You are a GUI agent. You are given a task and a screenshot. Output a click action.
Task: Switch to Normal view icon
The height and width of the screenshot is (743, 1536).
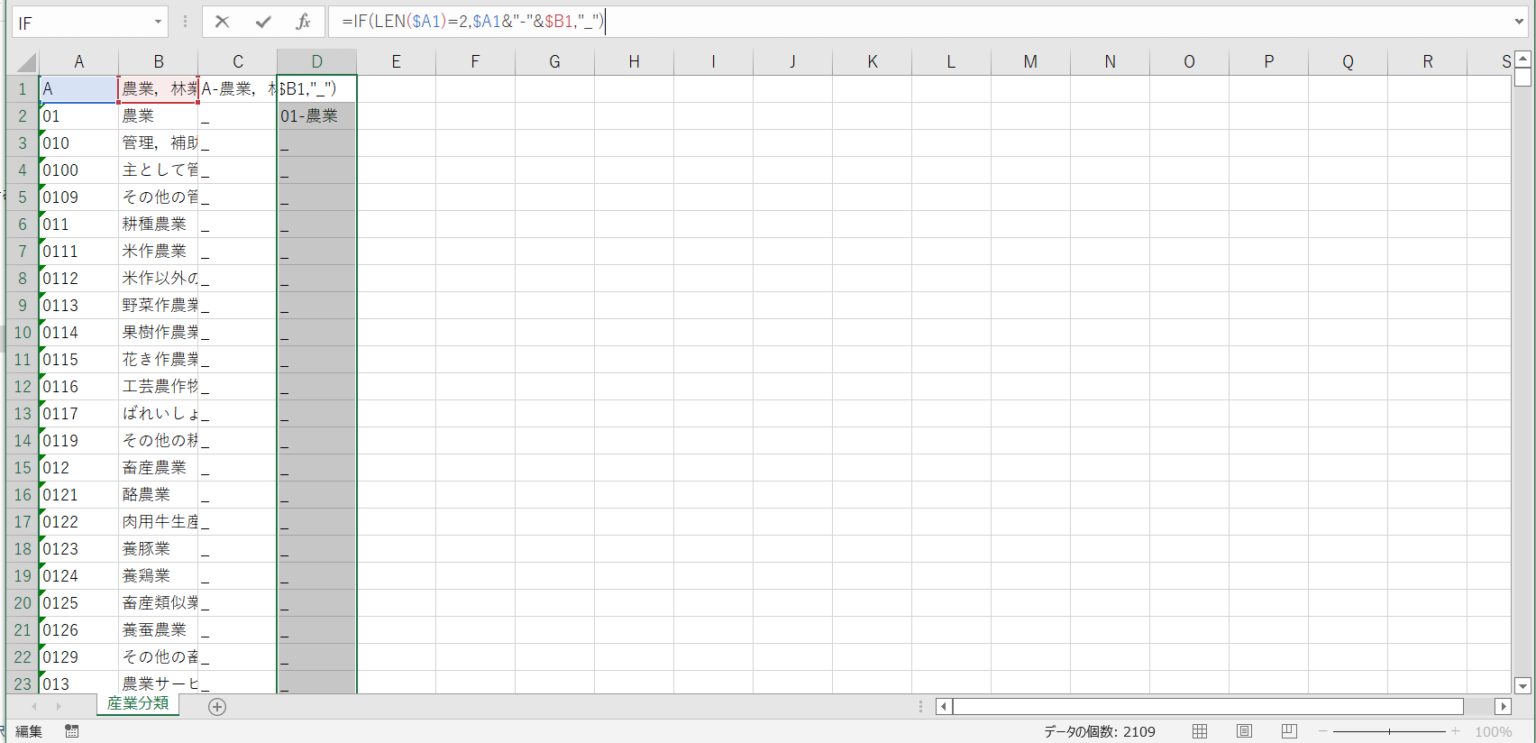click(1200, 732)
